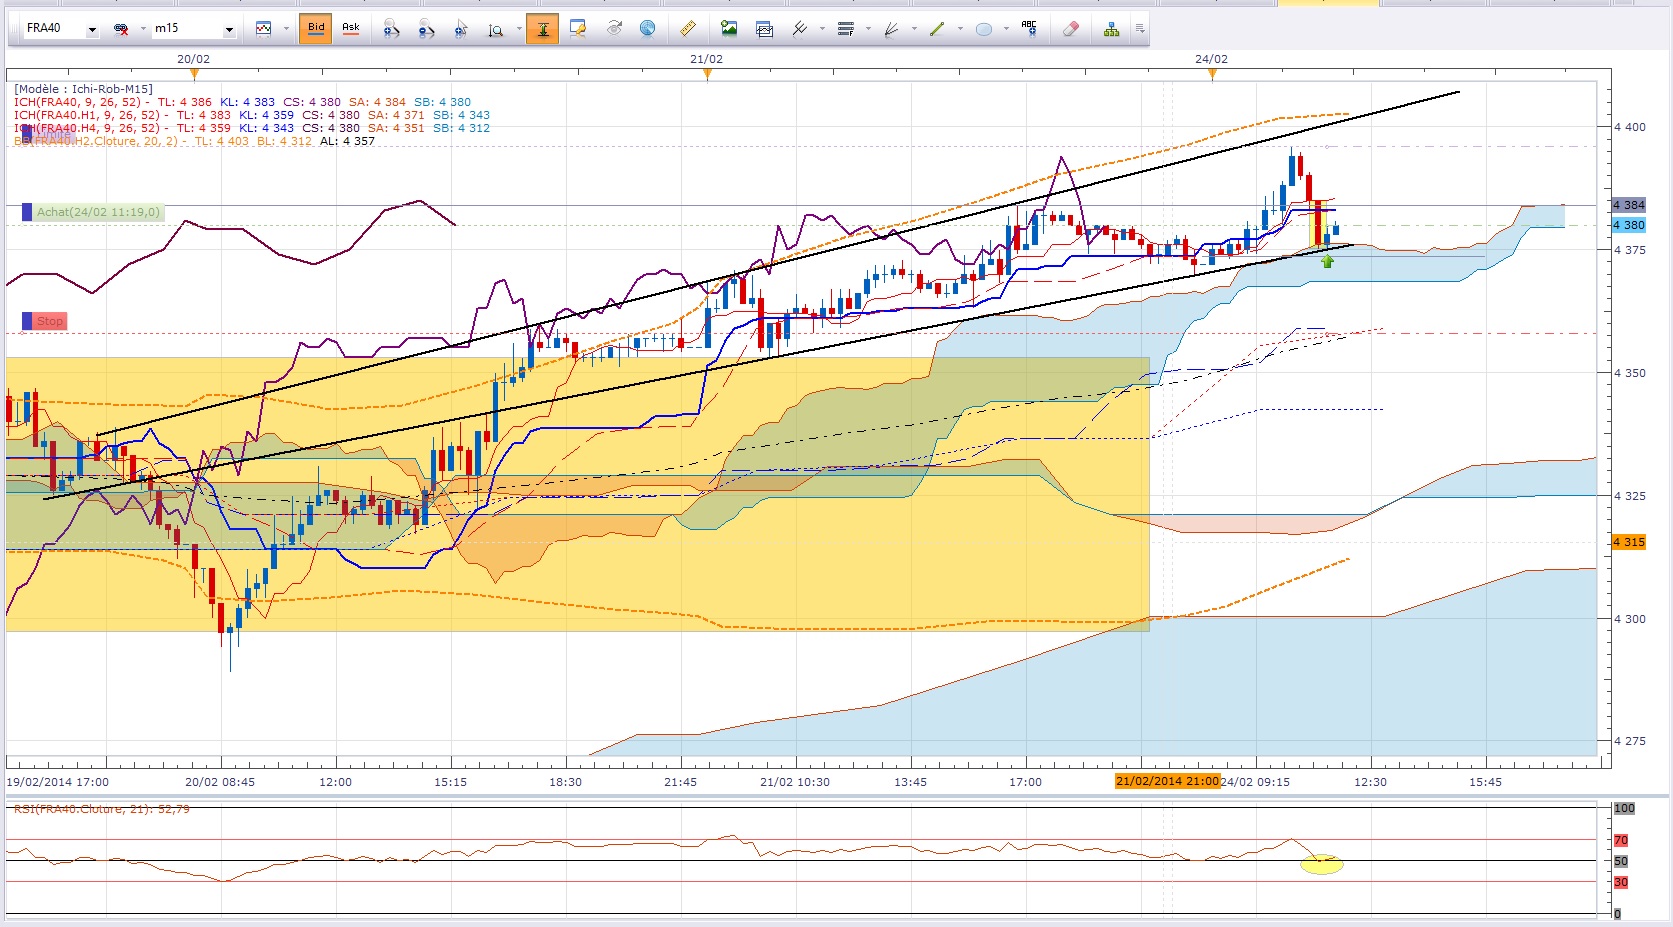Toggle the highlighted orange cursor mode button

[x=542, y=29]
